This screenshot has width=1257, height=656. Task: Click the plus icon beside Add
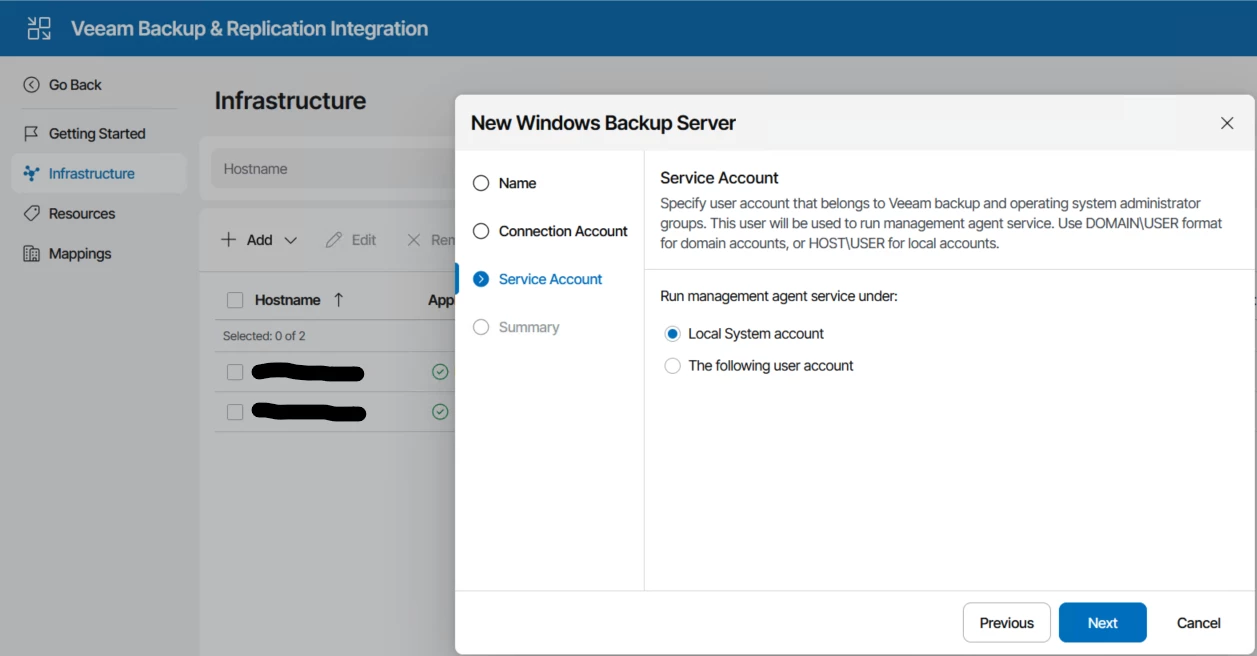click(229, 240)
